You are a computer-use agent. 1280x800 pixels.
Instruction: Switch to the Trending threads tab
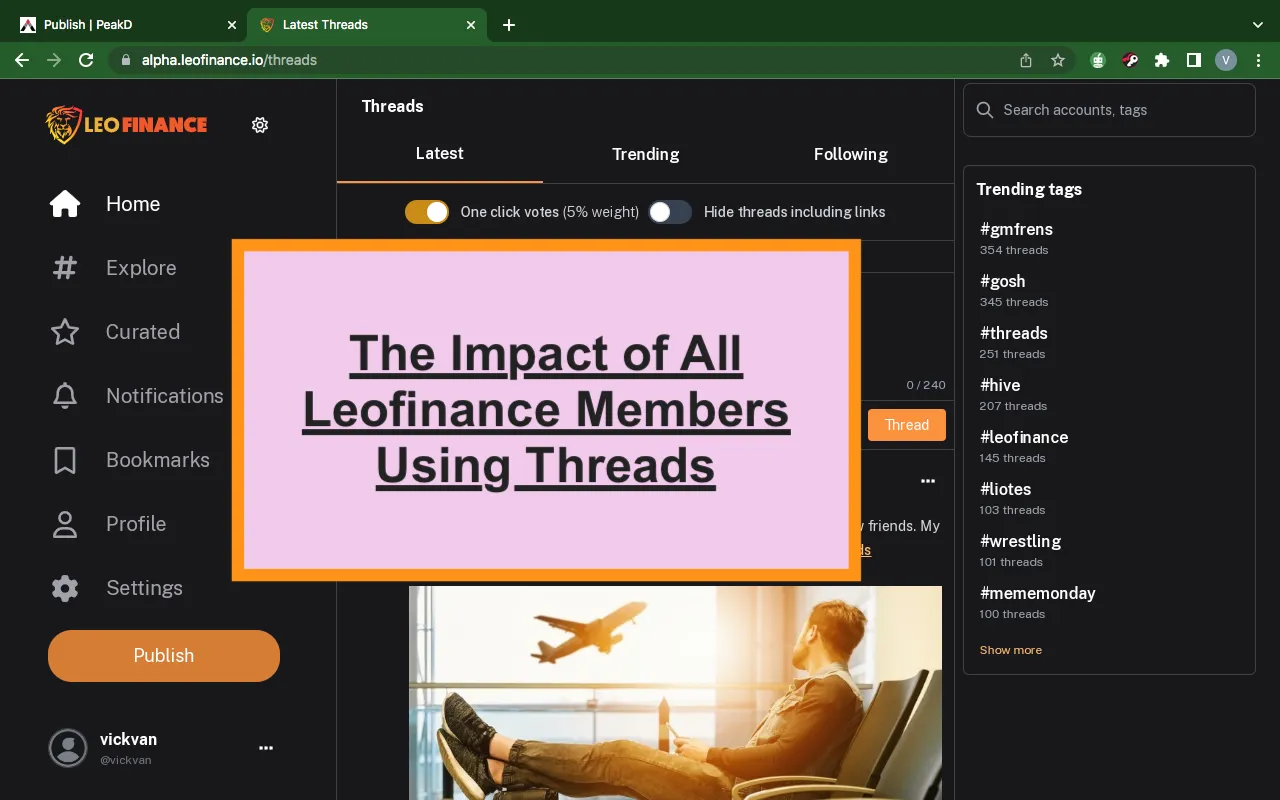click(646, 154)
